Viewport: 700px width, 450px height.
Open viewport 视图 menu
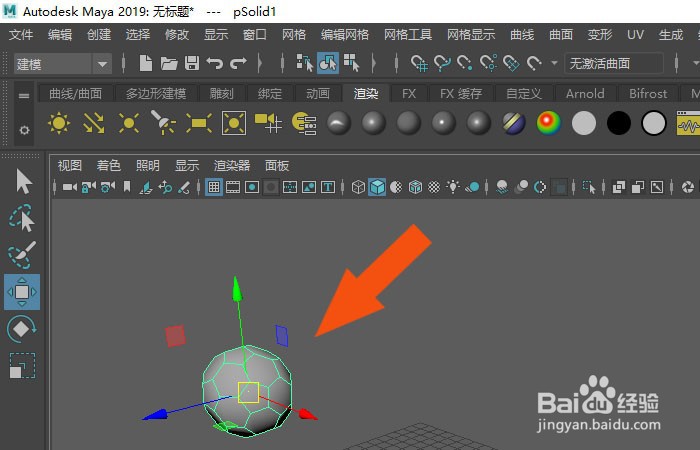[x=70, y=166]
